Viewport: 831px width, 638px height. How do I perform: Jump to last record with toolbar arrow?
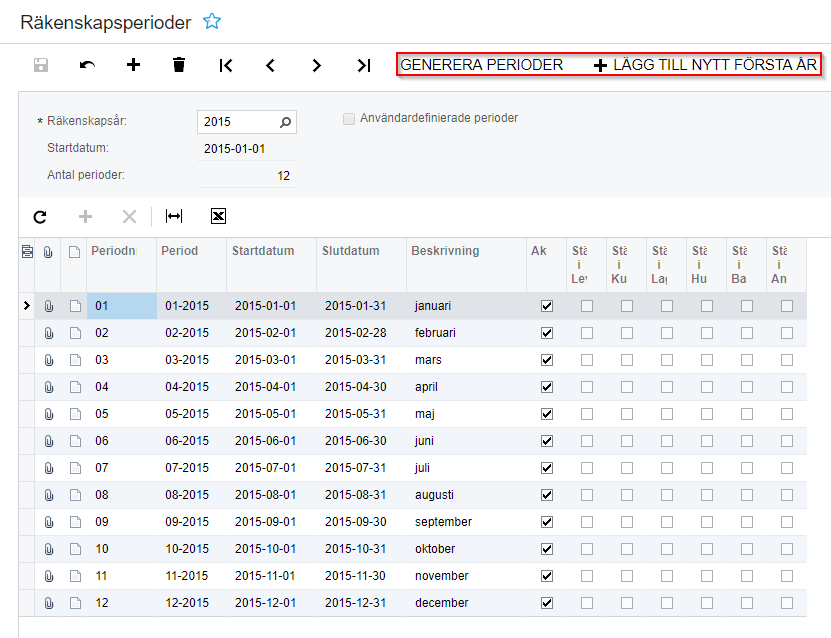coord(364,65)
